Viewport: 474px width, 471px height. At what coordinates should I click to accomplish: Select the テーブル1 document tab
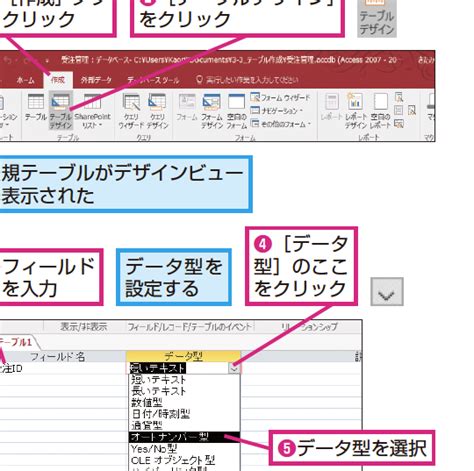click(x=17, y=342)
